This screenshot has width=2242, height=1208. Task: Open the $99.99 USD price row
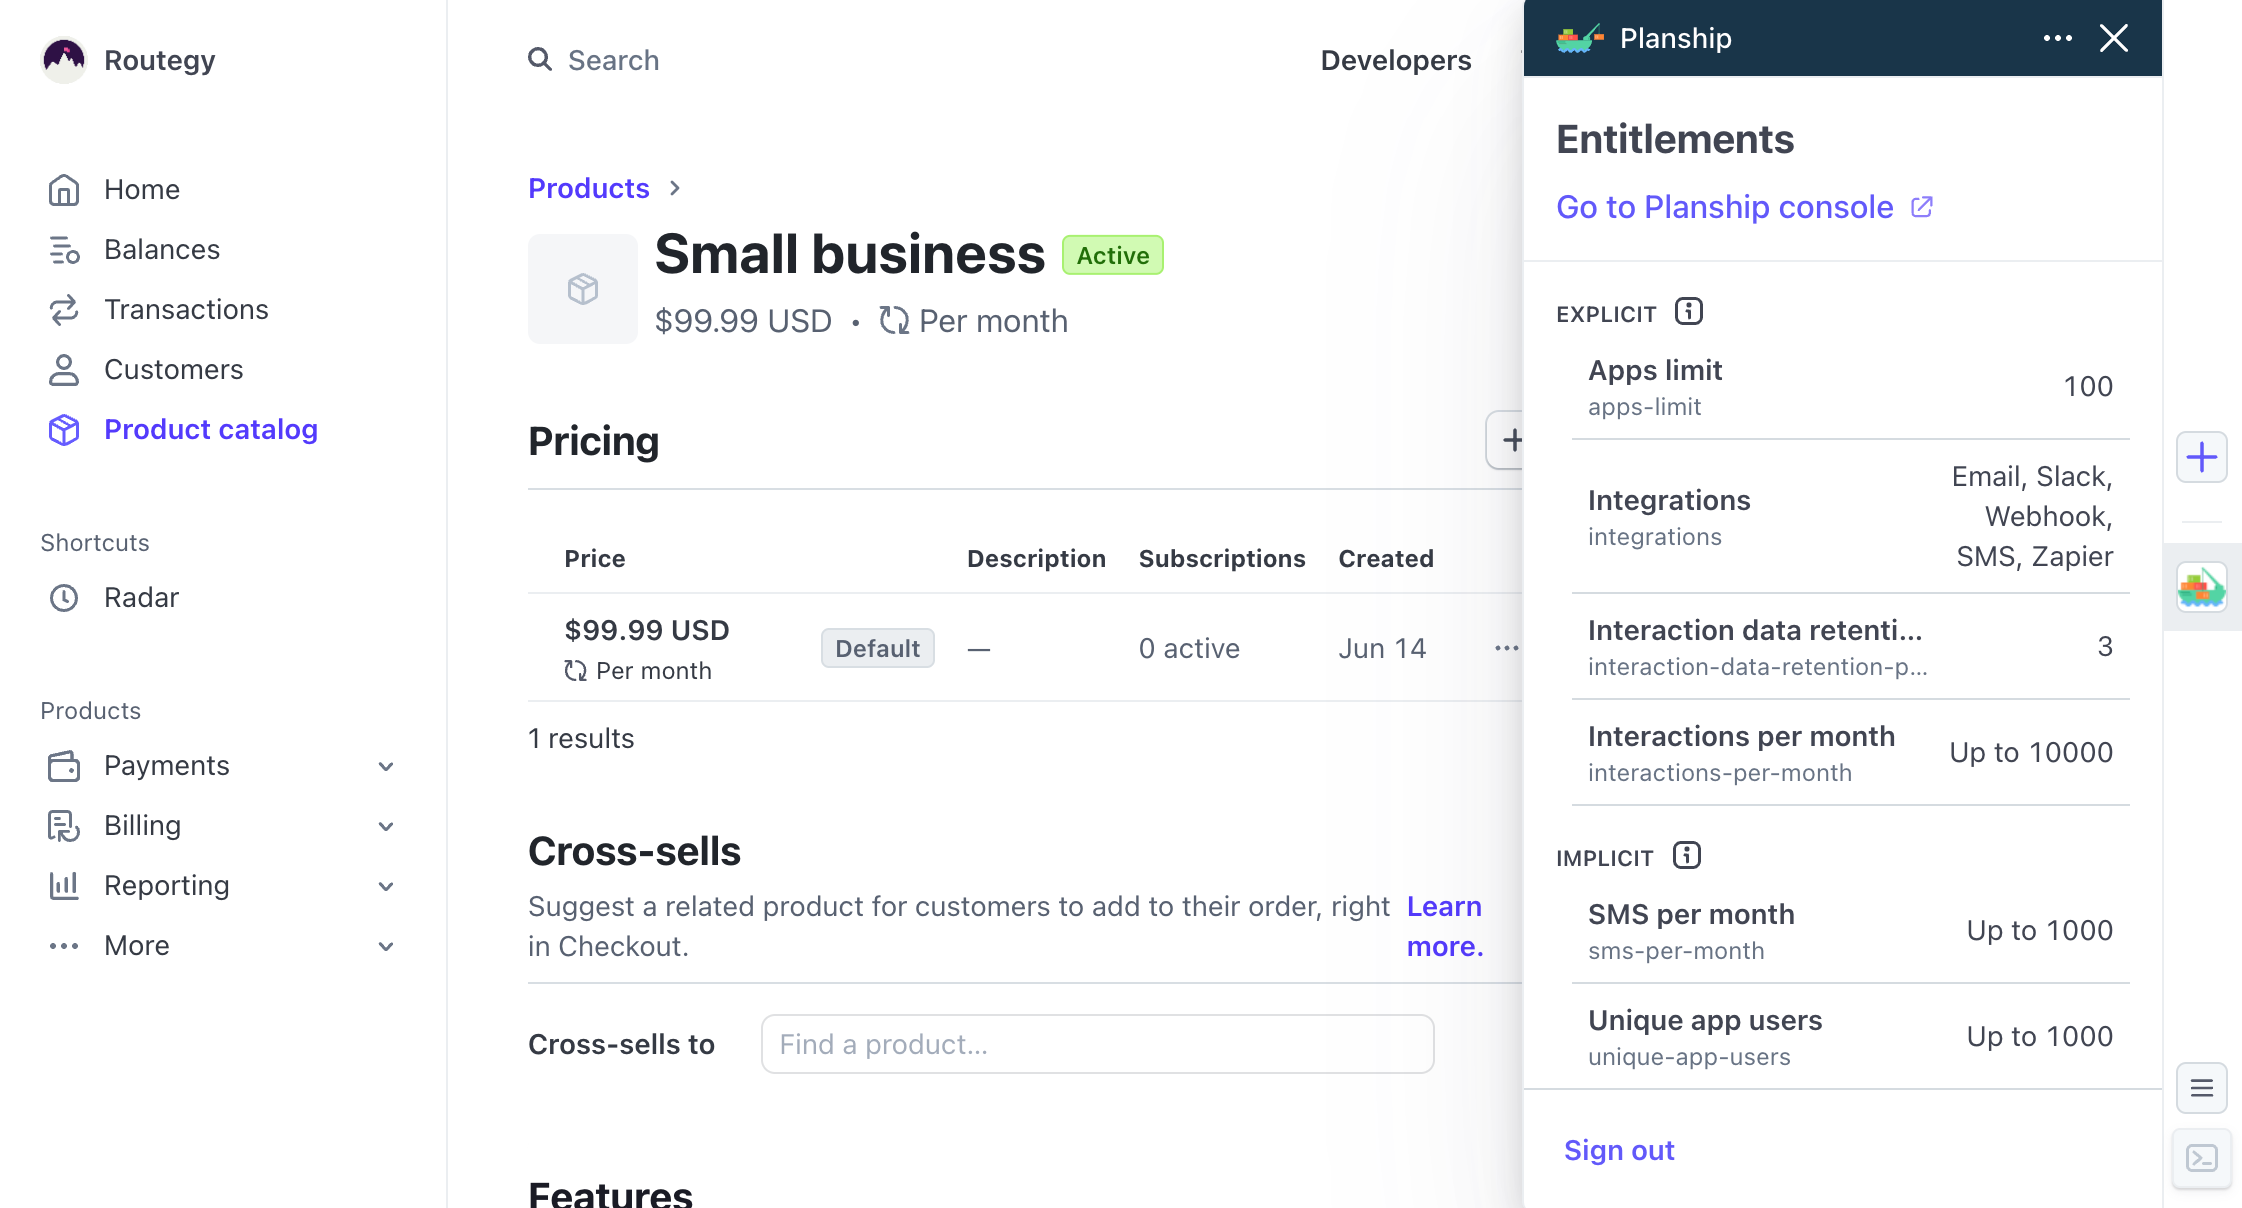click(x=1025, y=648)
